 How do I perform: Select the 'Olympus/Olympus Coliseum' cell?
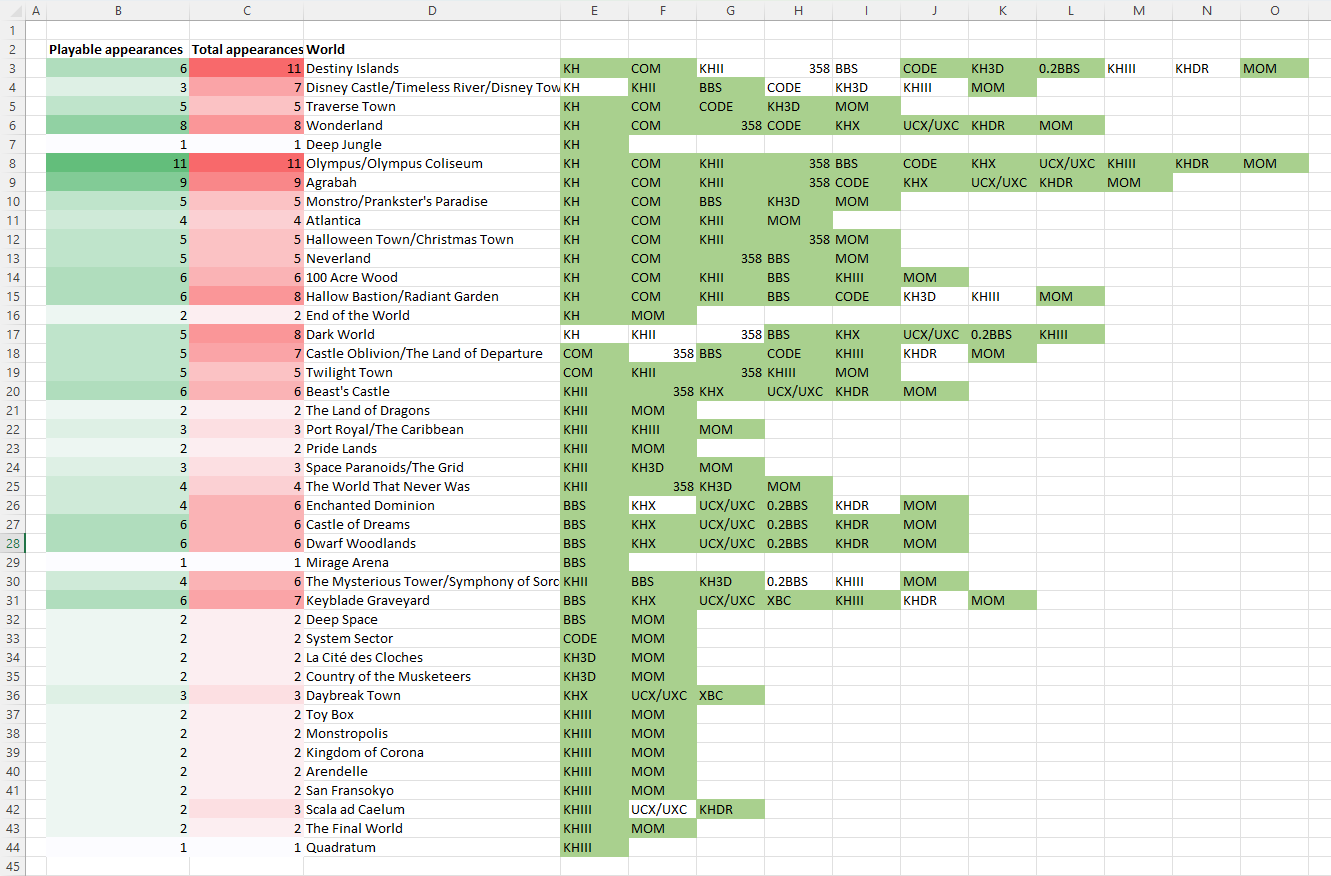tap(432, 163)
